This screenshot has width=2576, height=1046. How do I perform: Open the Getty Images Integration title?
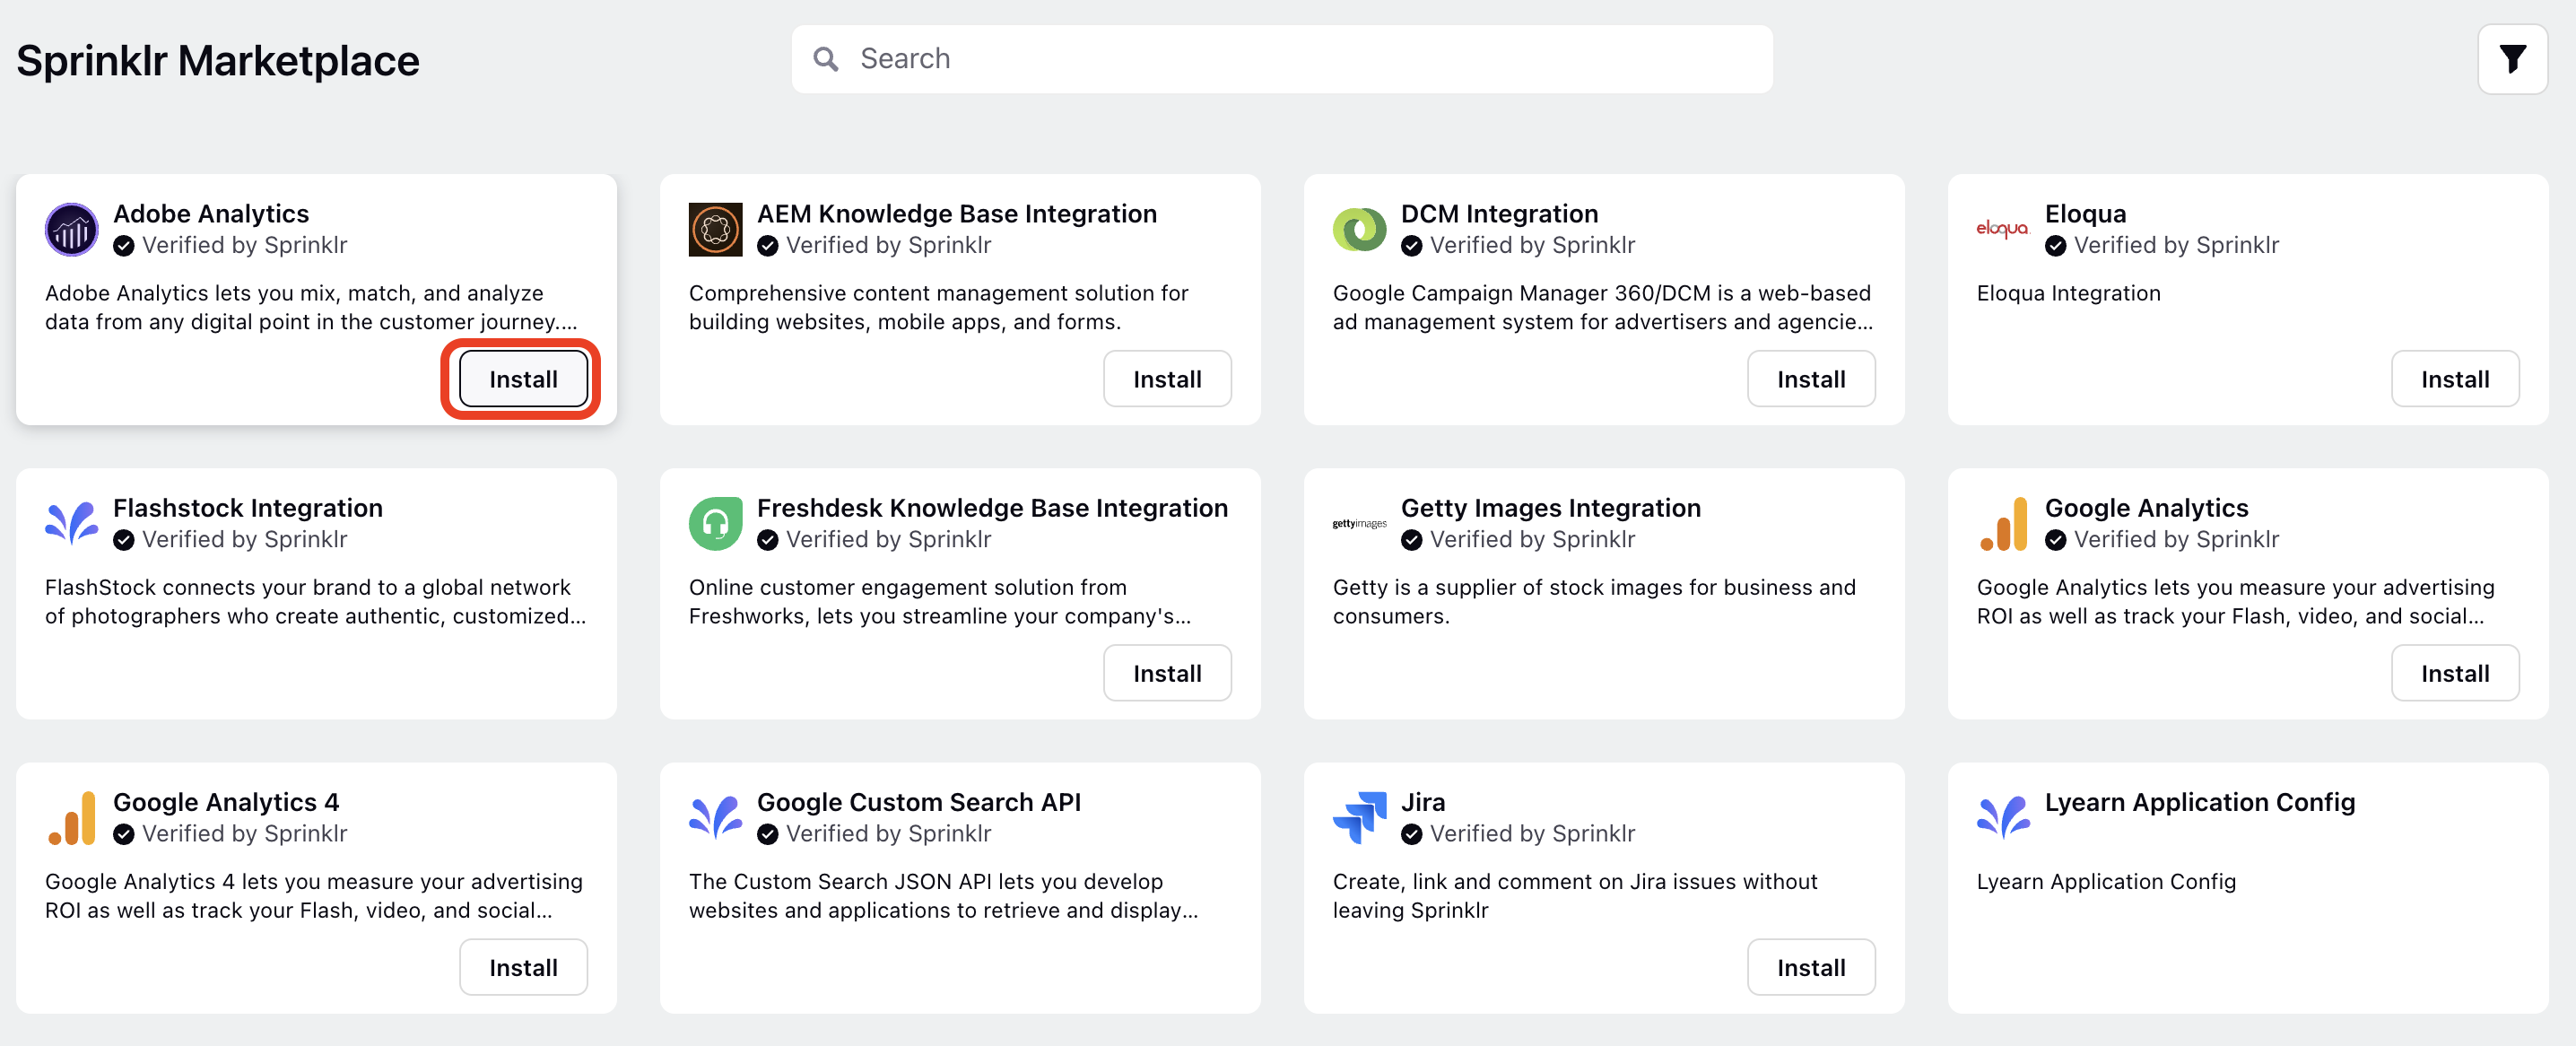click(x=1551, y=508)
